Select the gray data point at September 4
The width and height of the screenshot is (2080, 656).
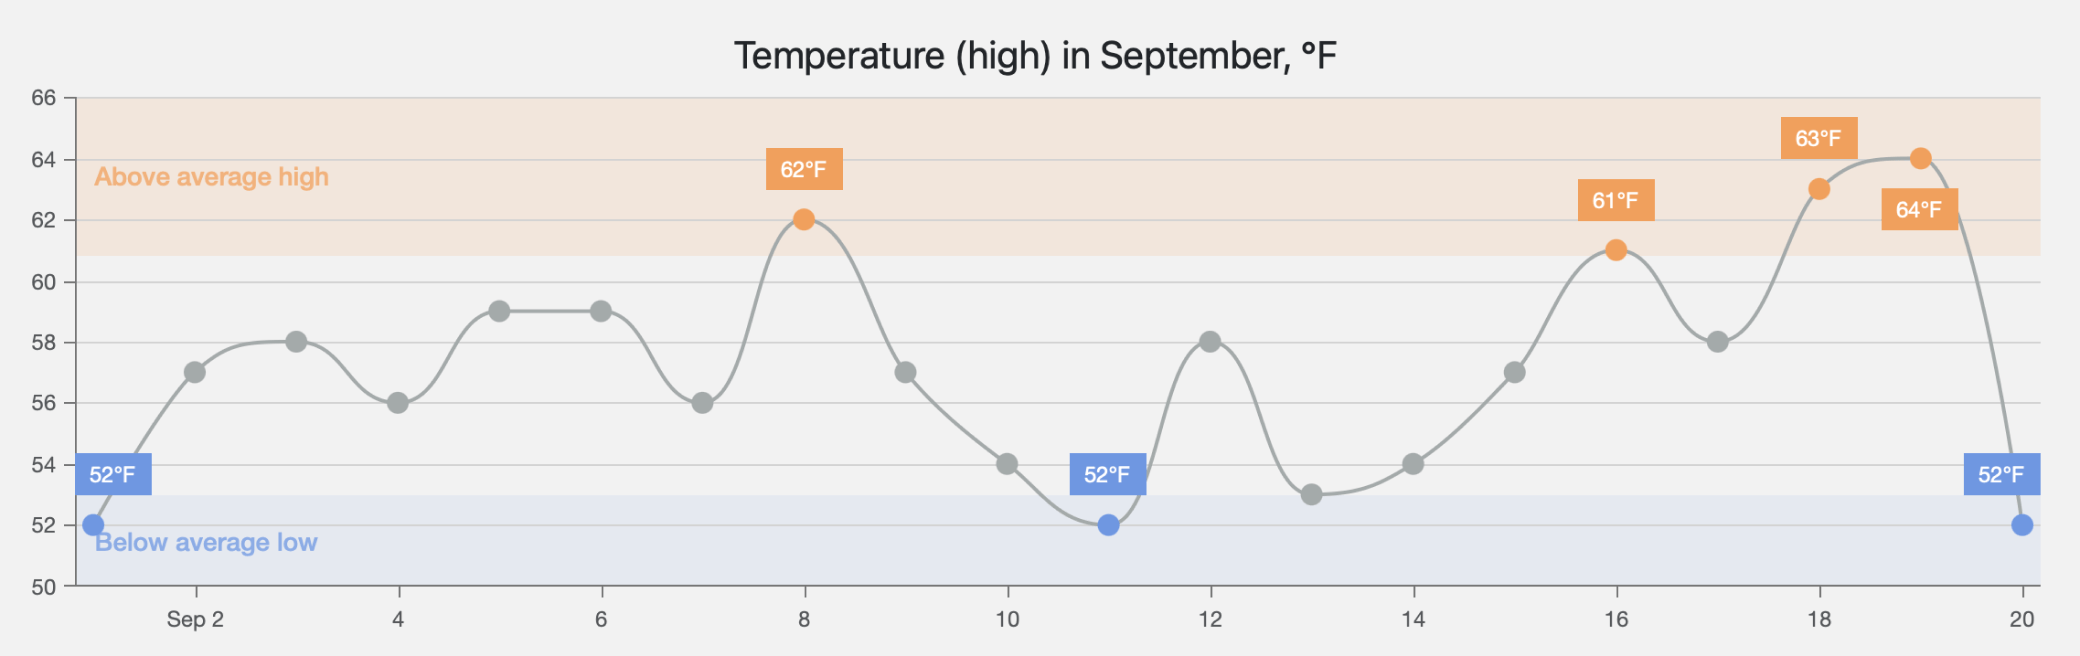(398, 403)
